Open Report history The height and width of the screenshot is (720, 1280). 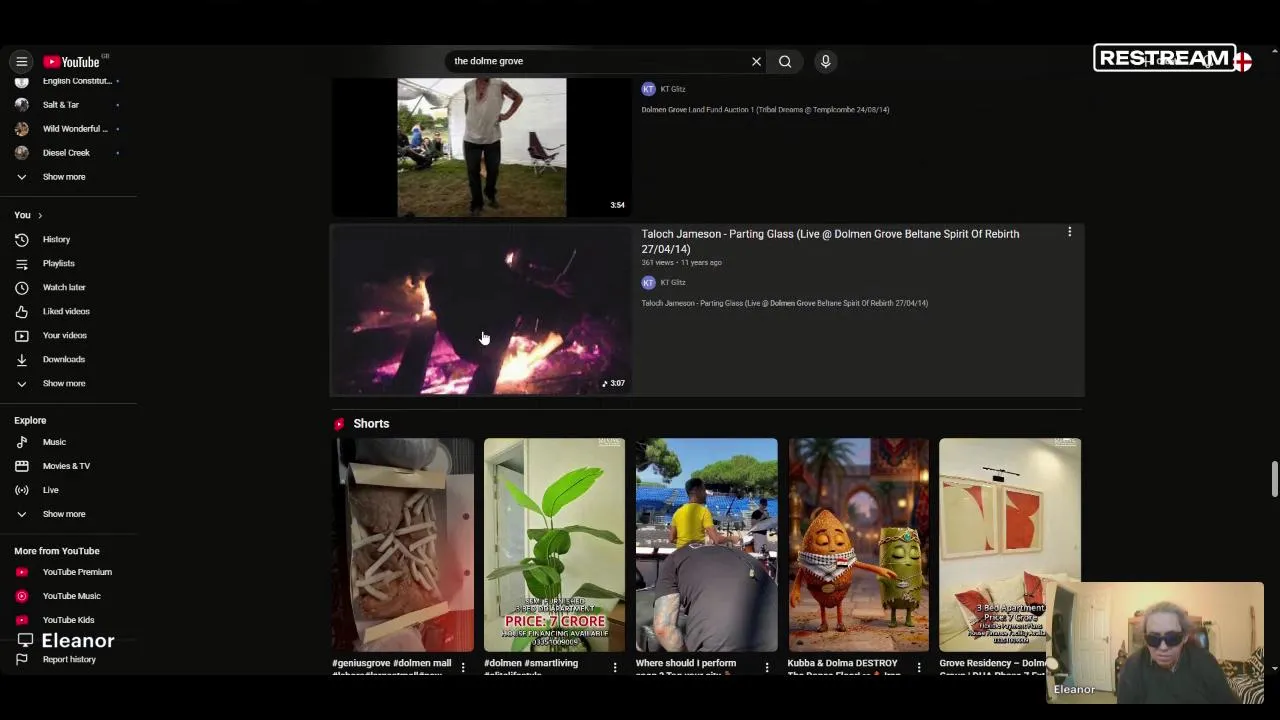68,660
